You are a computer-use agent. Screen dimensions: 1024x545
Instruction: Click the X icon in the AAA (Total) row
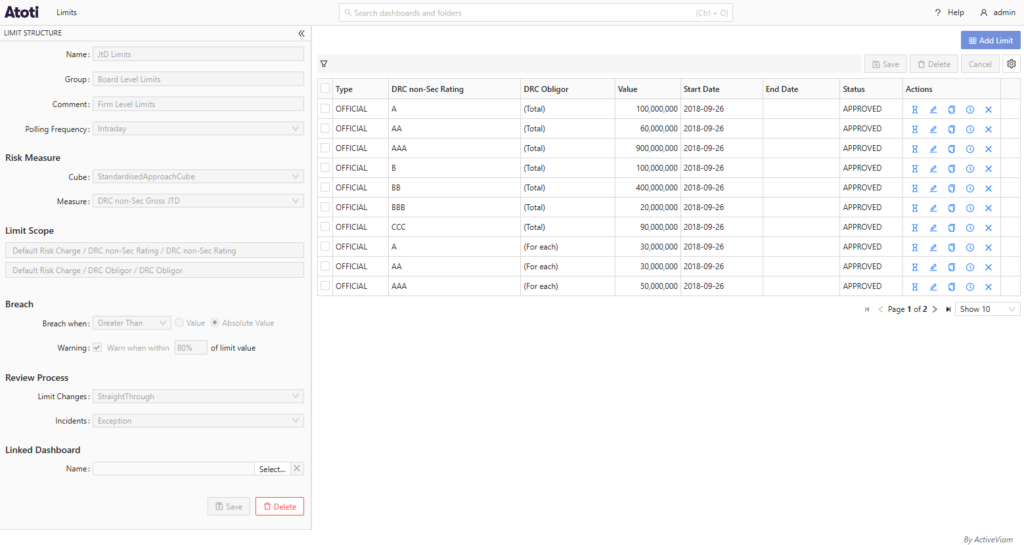(988, 149)
